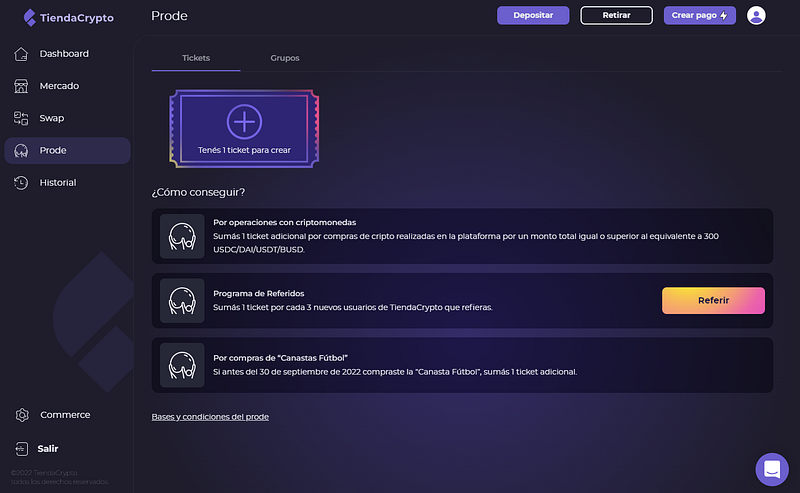Click the Referir button
This screenshot has width=800, height=493.
coord(713,301)
